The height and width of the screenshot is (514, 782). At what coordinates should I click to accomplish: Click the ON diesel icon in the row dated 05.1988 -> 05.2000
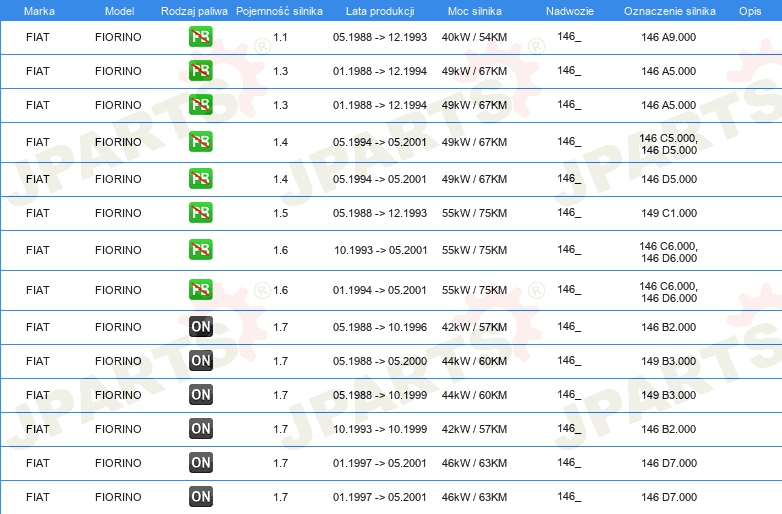coord(200,360)
